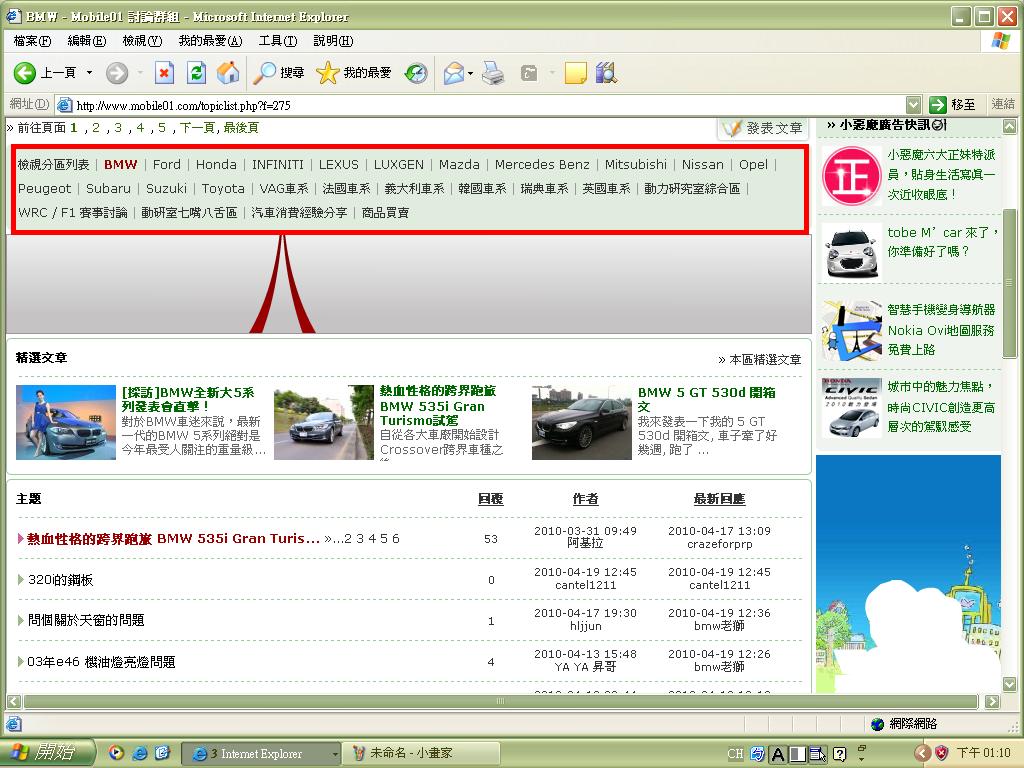Switch to 未命名 - 小畫家 taskbar window
This screenshot has width=1024, height=768.
[x=422, y=754]
